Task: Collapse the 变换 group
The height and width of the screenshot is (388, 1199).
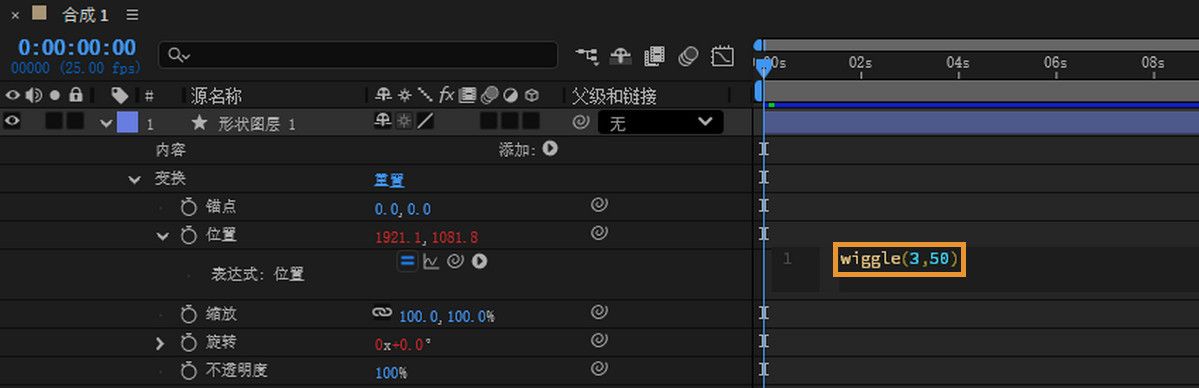Action: pos(135,180)
